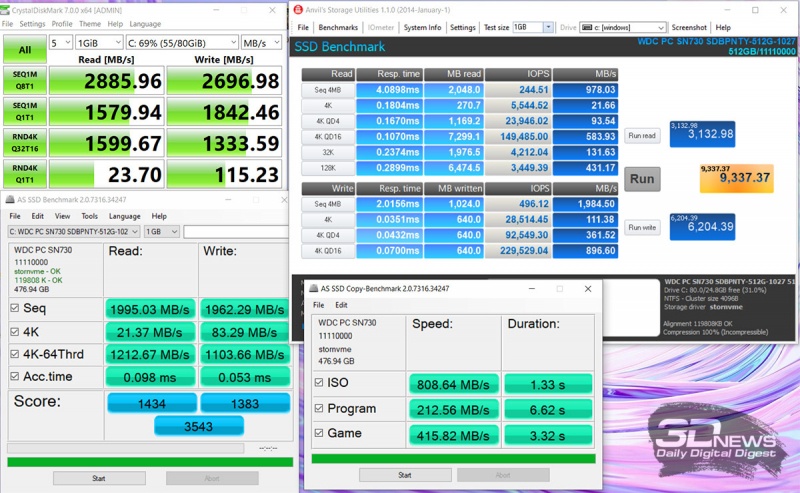Image resolution: width=800 pixels, height=493 pixels.
Task: Open CrystalDiskMark Help menu
Action: pyautogui.click(x=115, y=24)
